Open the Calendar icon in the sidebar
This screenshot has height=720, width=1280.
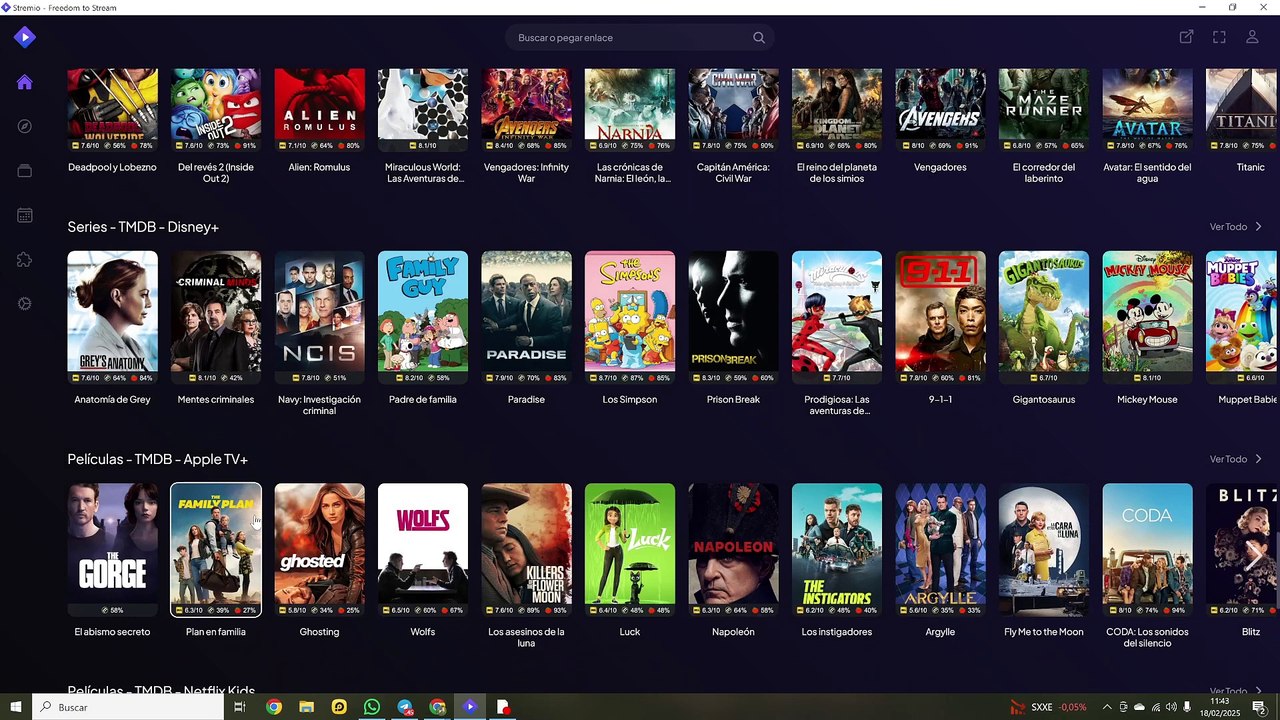point(25,215)
